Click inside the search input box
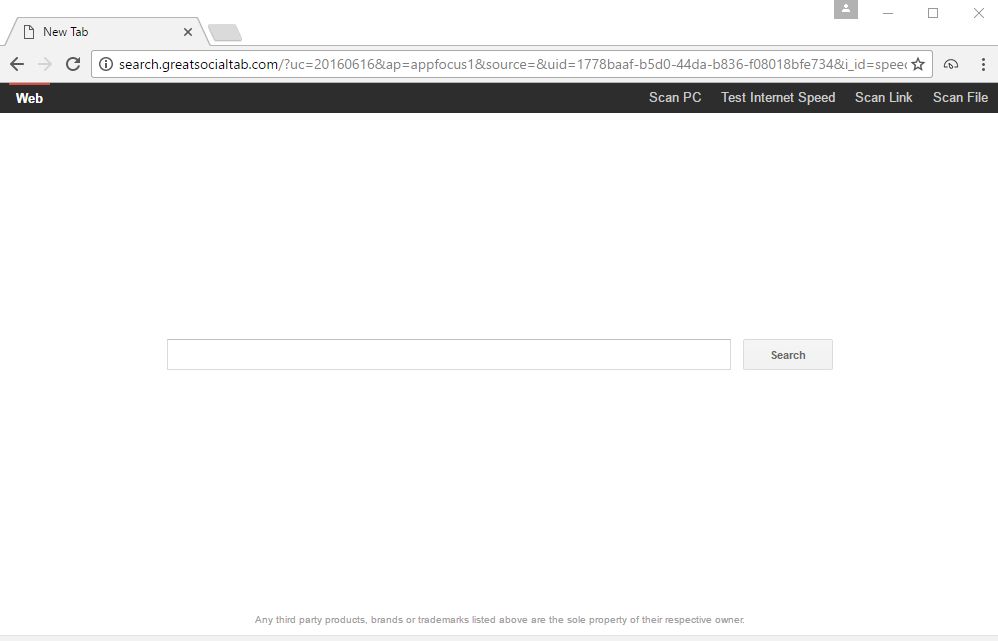The height and width of the screenshot is (641, 998). [x=448, y=354]
